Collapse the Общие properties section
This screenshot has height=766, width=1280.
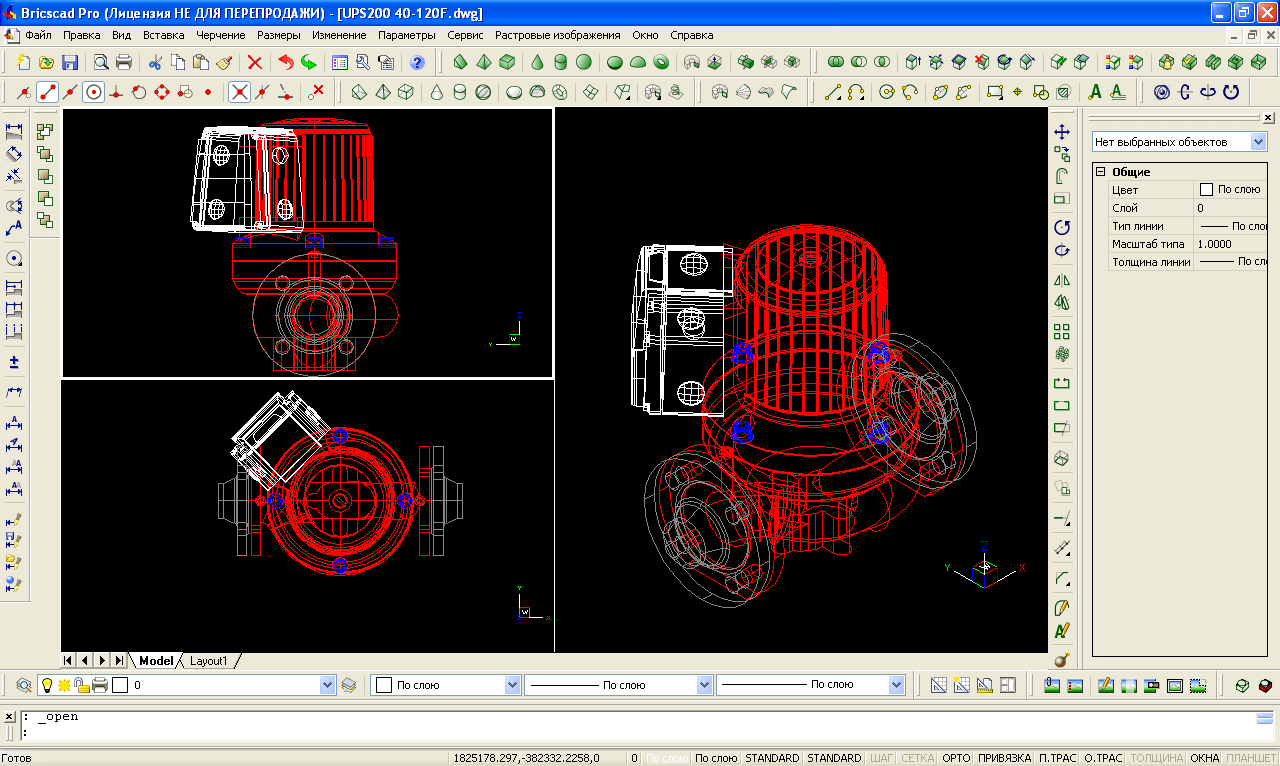[1101, 172]
